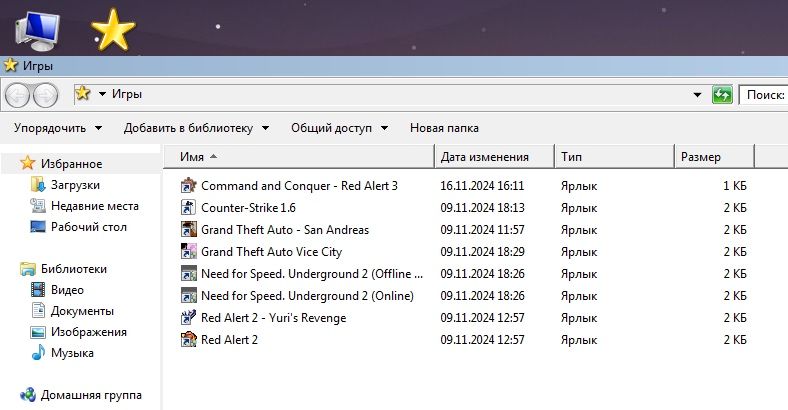Click the Документы page icon

pyautogui.click(x=38, y=311)
